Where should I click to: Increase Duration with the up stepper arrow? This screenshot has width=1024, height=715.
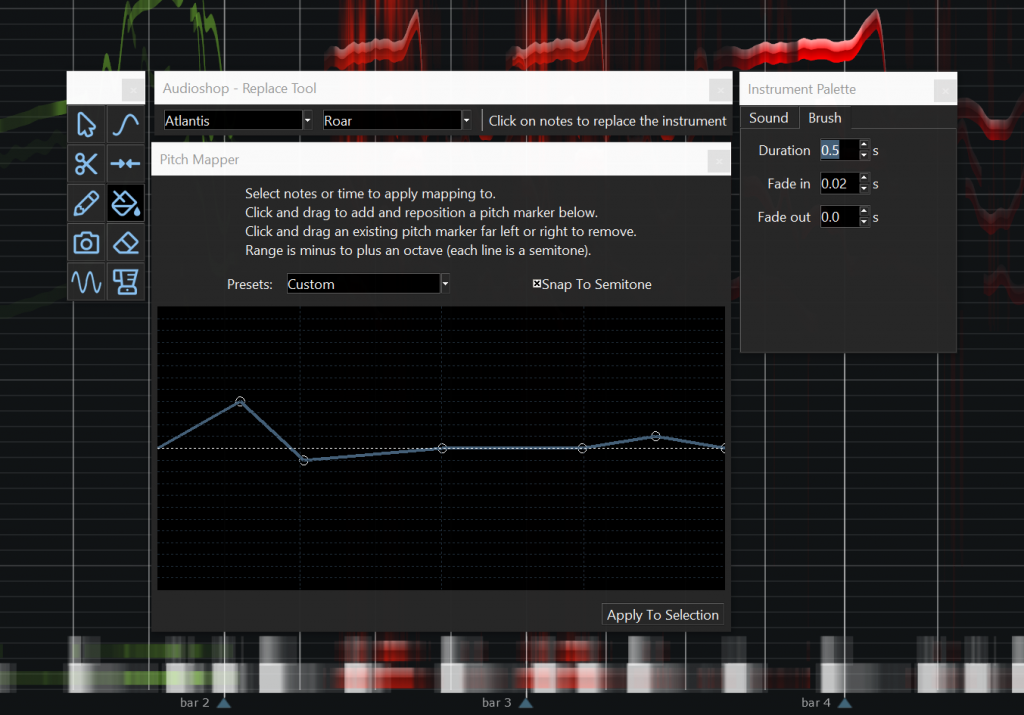[864, 145]
